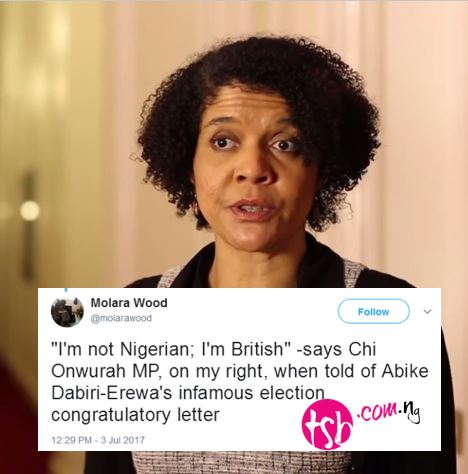Screen dimensions: 468x474
Task: Open the Molara Wood display name link
Action: point(129,303)
